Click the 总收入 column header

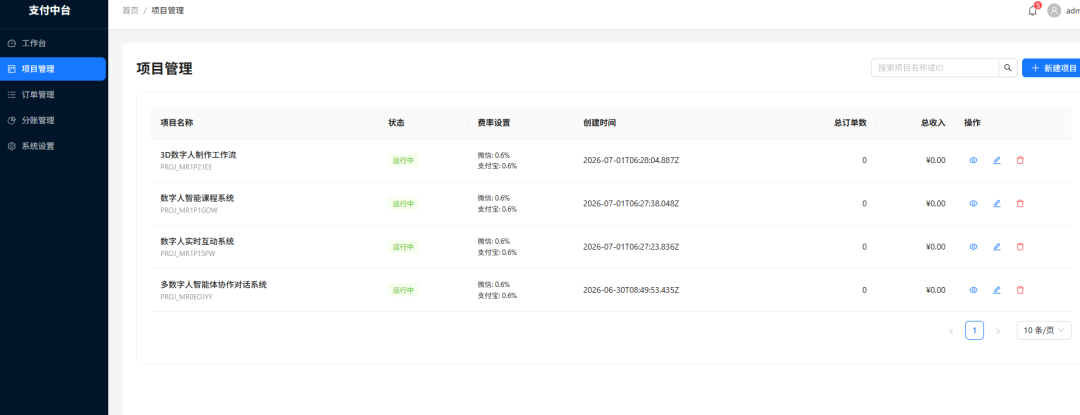pos(933,123)
